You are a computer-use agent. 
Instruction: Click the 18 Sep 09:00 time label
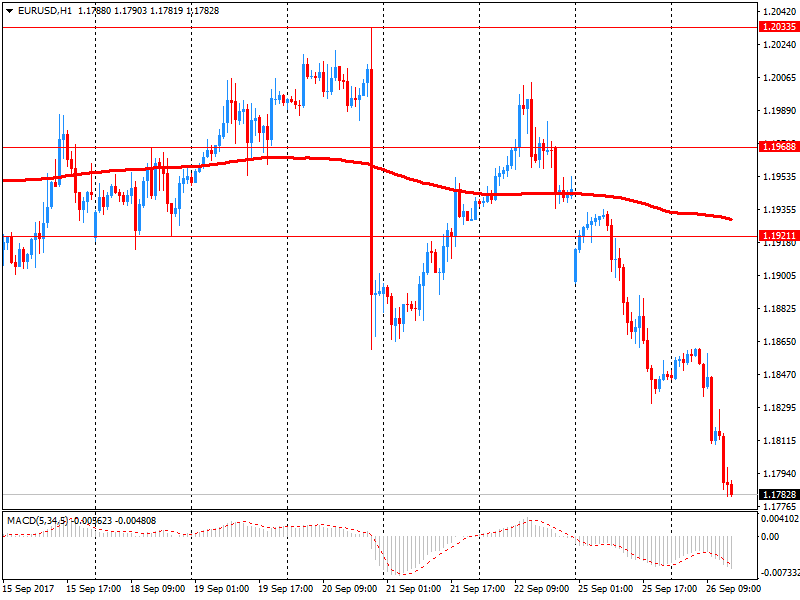(x=158, y=589)
